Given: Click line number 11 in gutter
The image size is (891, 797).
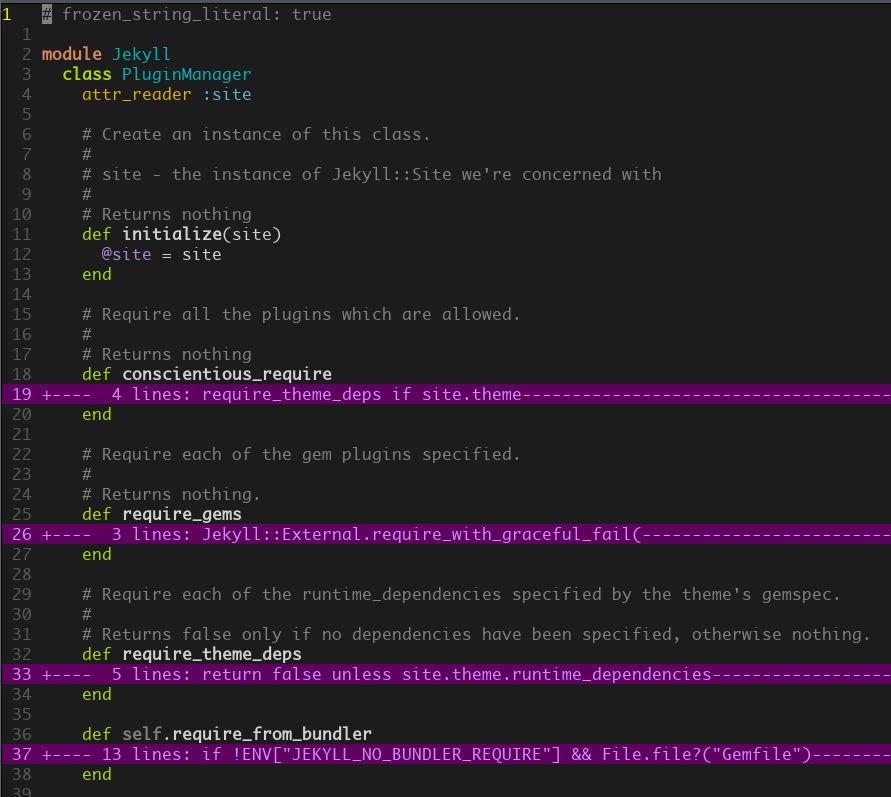Looking at the screenshot, I should point(22,234).
